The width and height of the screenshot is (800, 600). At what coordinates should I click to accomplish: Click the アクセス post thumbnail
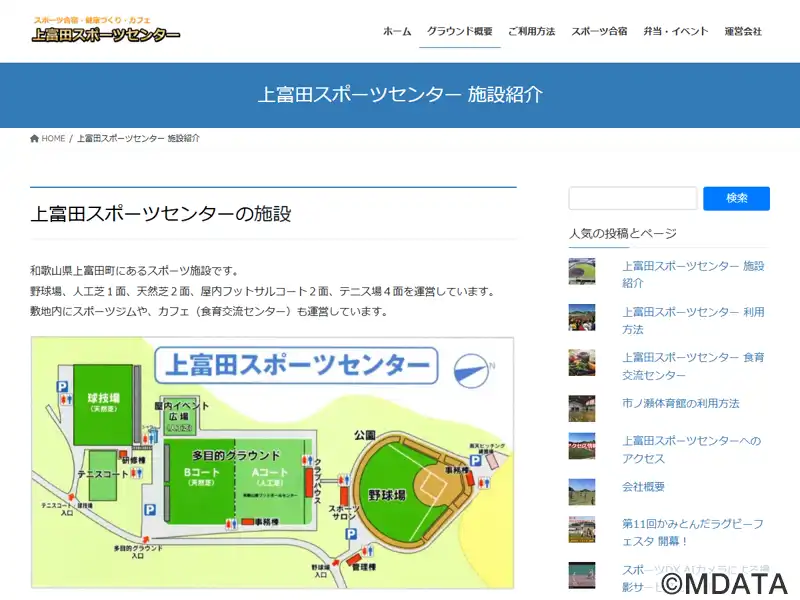point(582,446)
